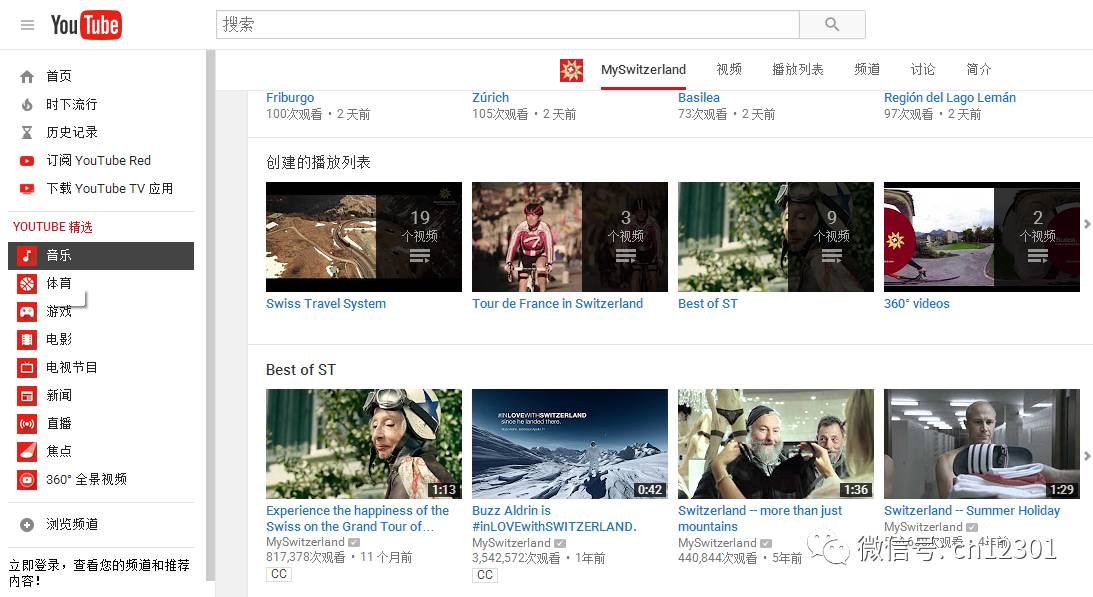Viewport: 1093px width, 597px height.
Task: Open the 创建的播放列表 section heading
Action: pyautogui.click(x=318, y=163)
